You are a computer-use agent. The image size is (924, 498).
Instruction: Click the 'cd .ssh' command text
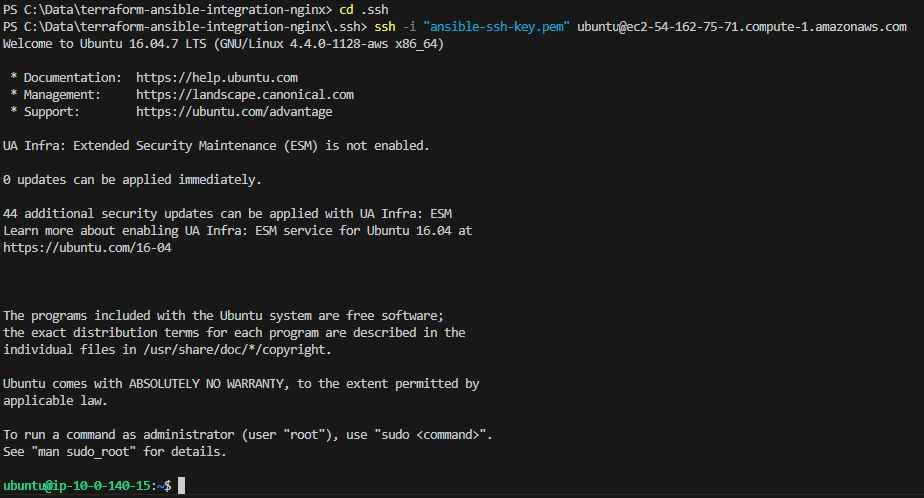click(364, 10)
